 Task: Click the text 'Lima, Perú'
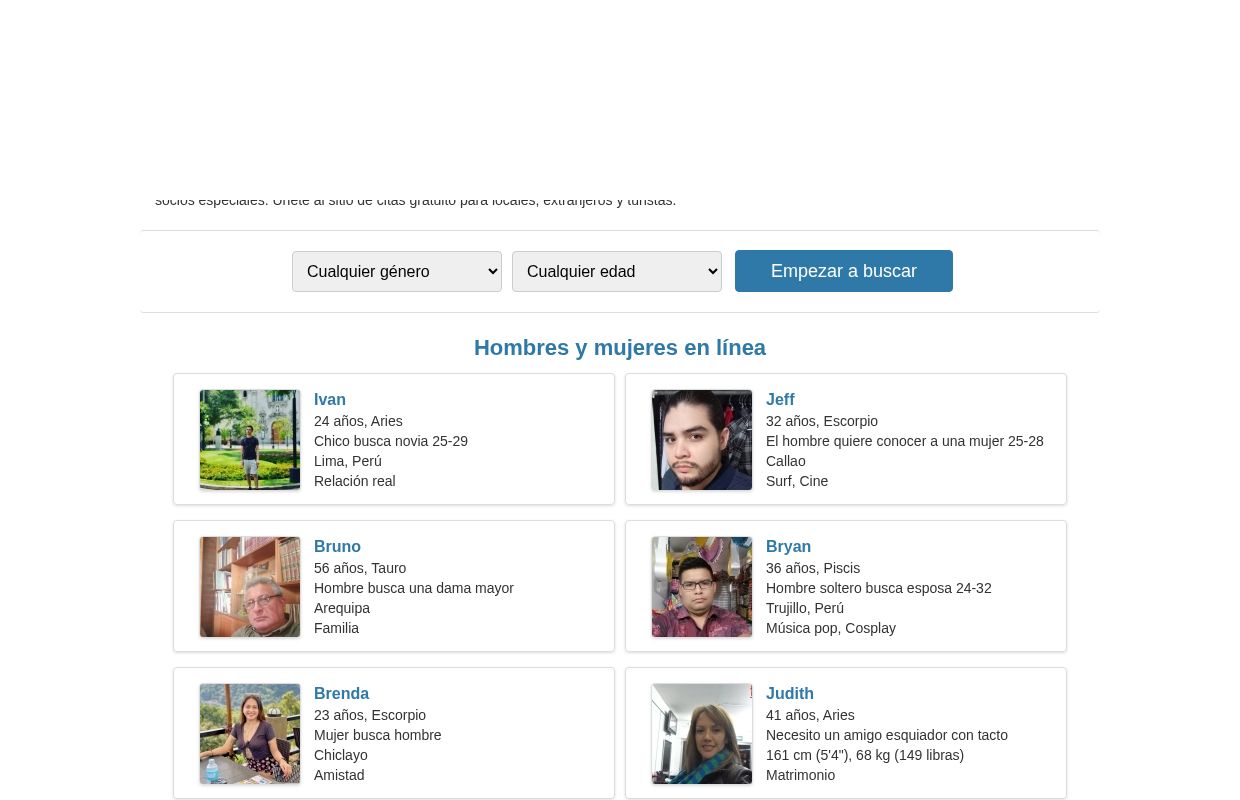[x=348, y=461]
